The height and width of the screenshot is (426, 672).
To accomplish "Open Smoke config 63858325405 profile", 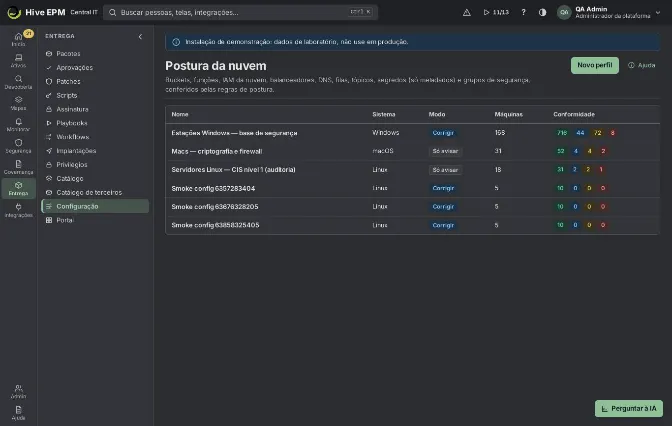I will 215,225.
